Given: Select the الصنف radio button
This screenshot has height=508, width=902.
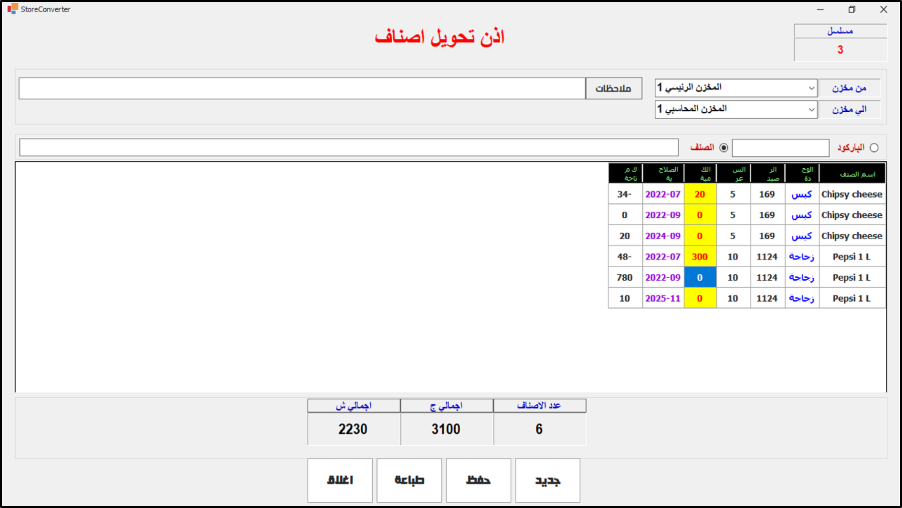Looking at the screenshot, I should tap(724, 148).
